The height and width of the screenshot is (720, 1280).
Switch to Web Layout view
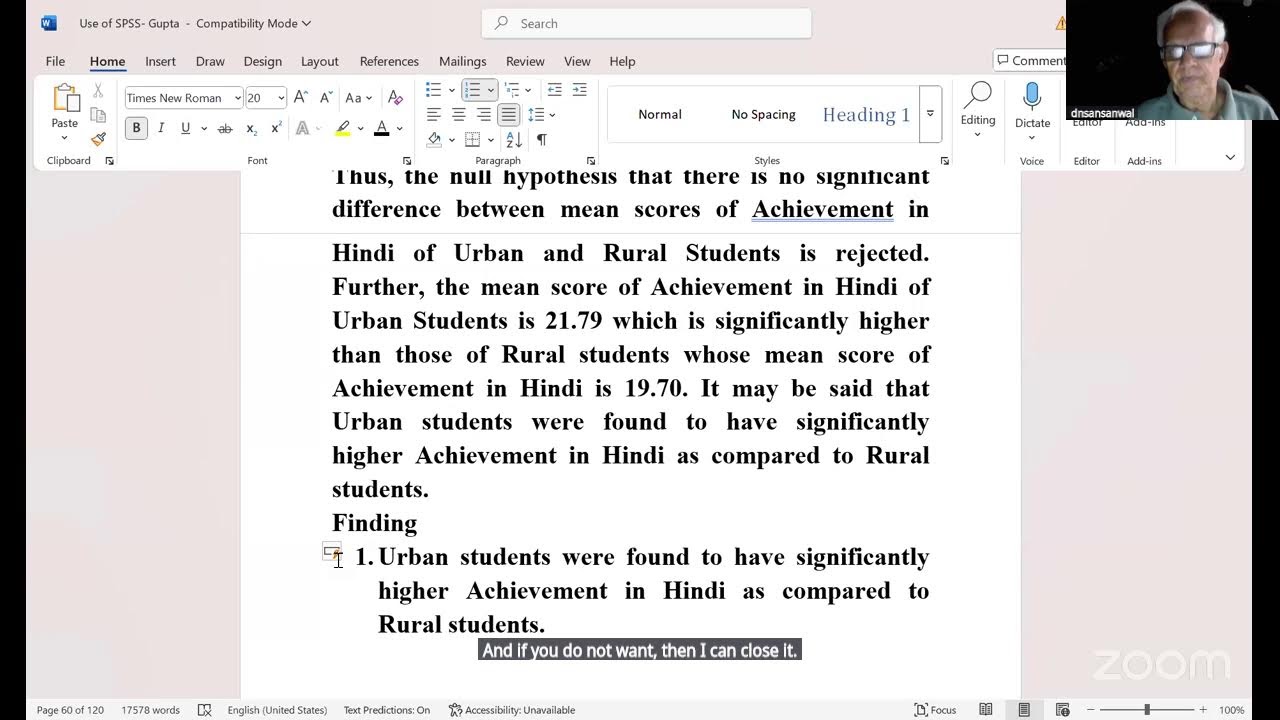click(1062, 710)
